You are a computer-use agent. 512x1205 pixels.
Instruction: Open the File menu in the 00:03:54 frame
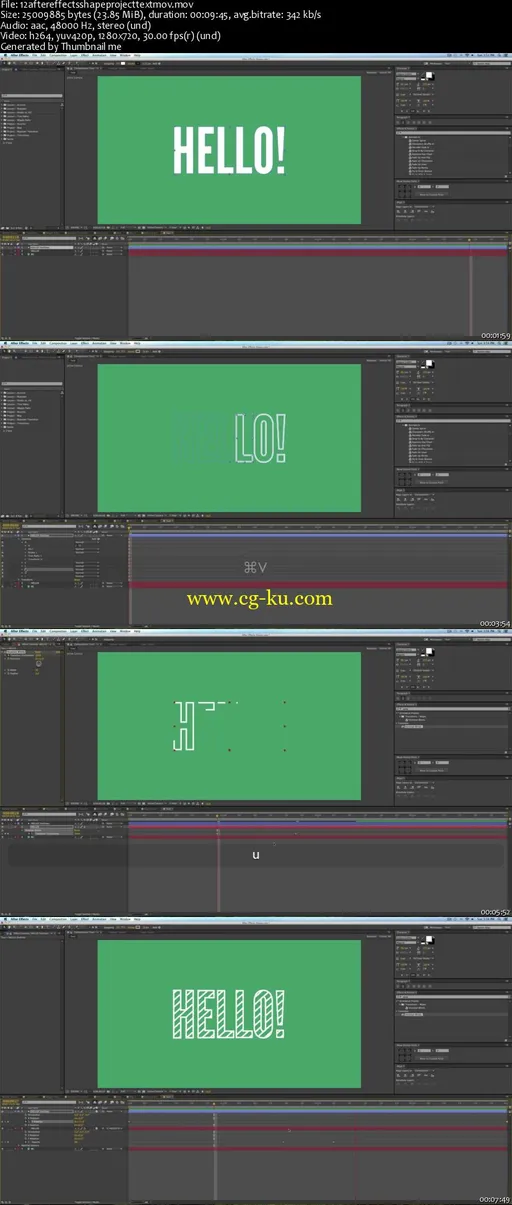[35, 343]
